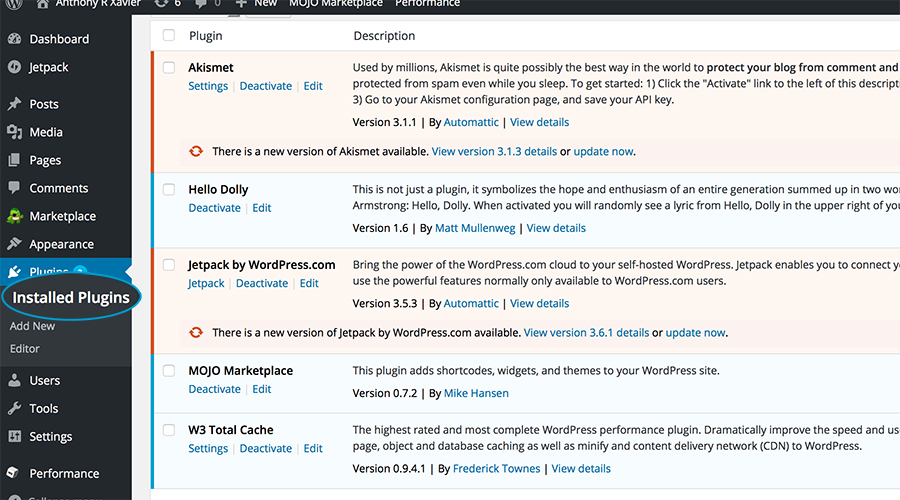Open Frederick Townes author link
The height and width of the screenshot is (500, 900).
[496, 468]
